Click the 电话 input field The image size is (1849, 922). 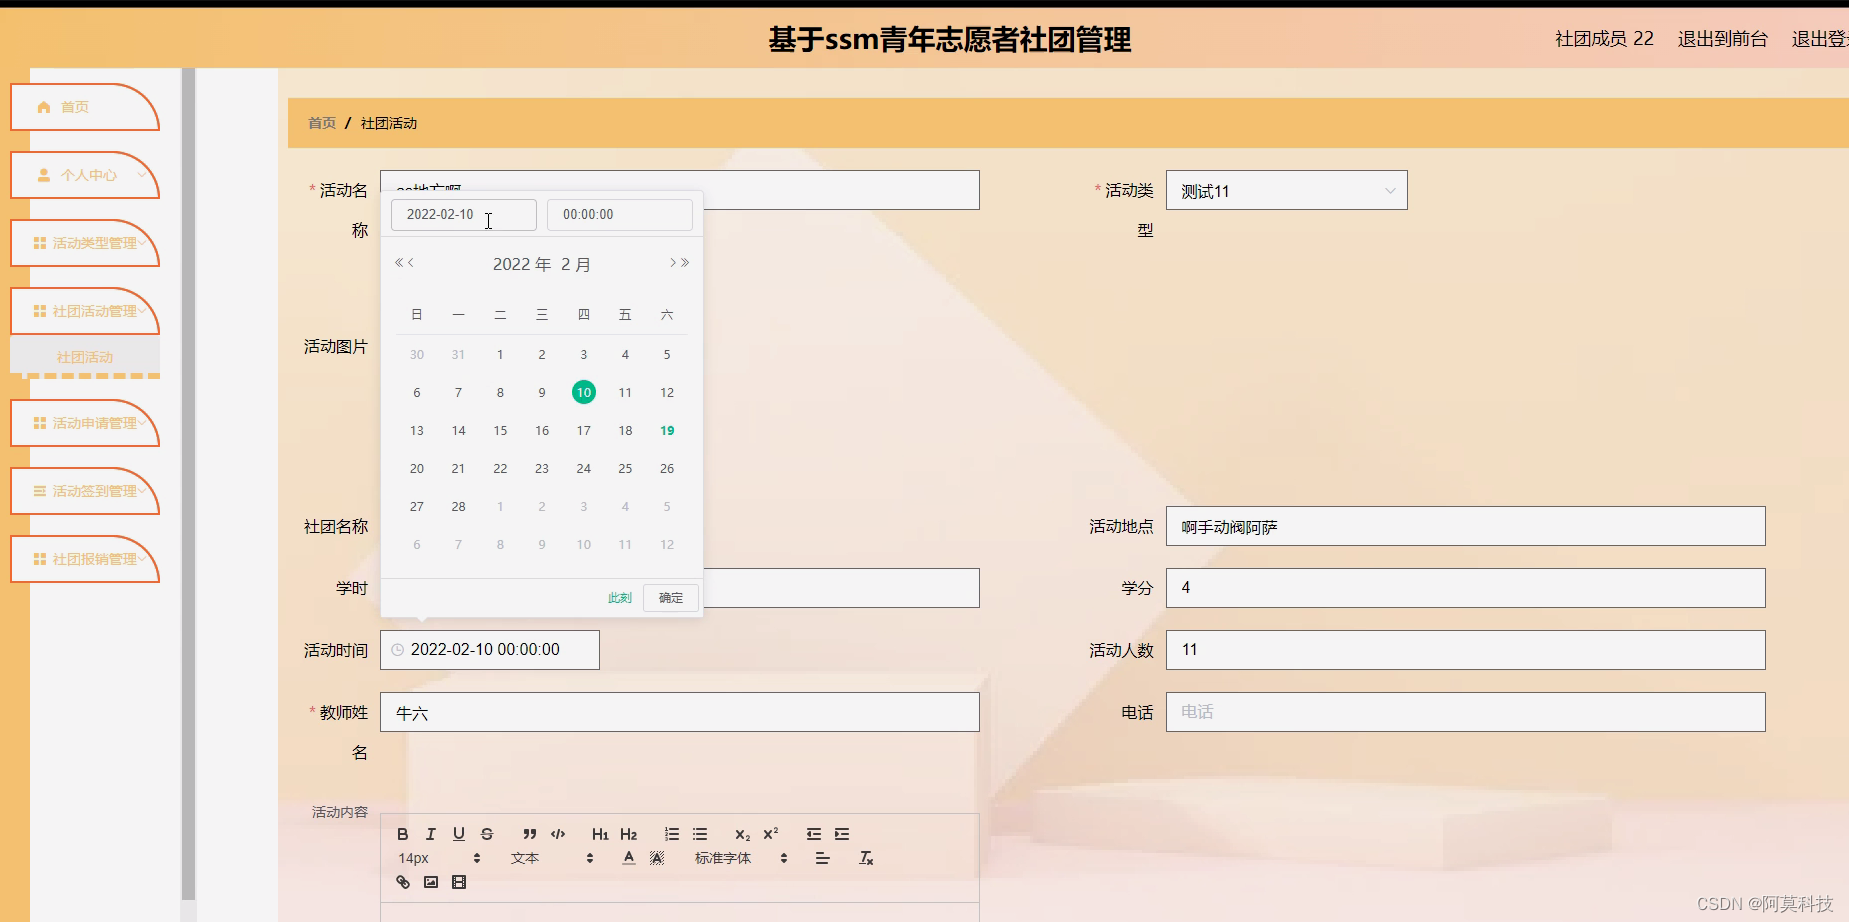(1465, 712)
